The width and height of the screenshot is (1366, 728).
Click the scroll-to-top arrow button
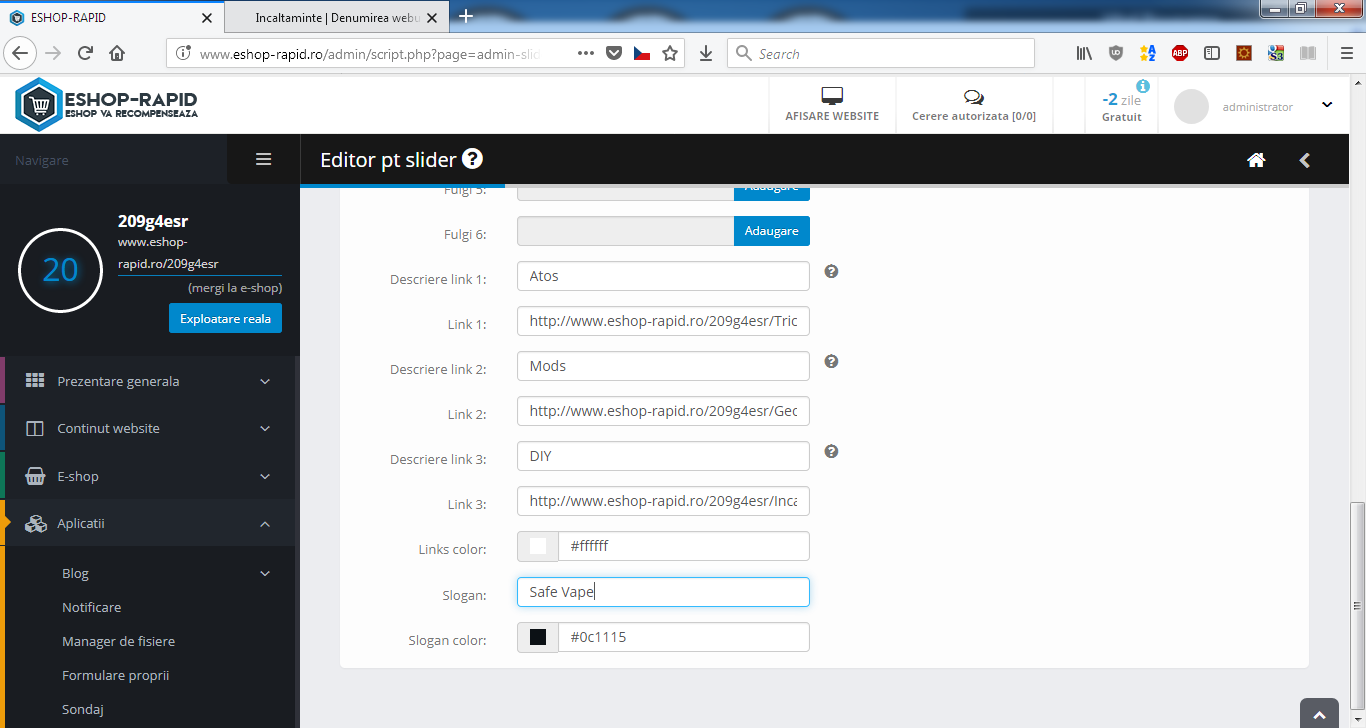pos(1319,714)
